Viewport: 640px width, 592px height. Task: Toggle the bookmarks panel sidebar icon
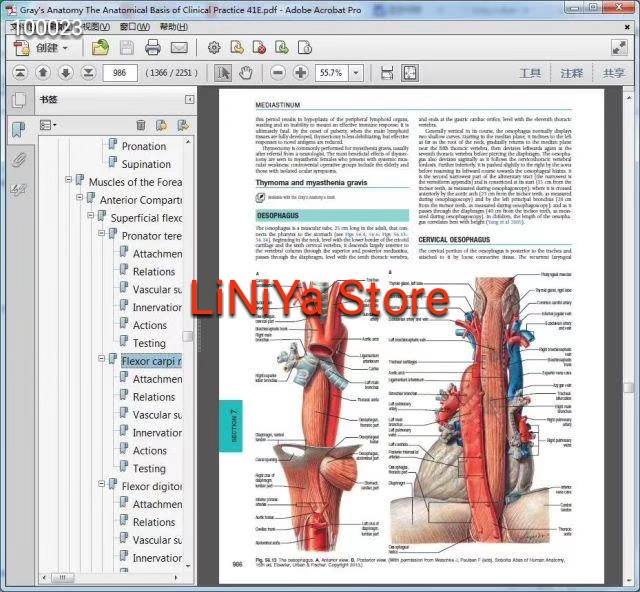(18, 130)
